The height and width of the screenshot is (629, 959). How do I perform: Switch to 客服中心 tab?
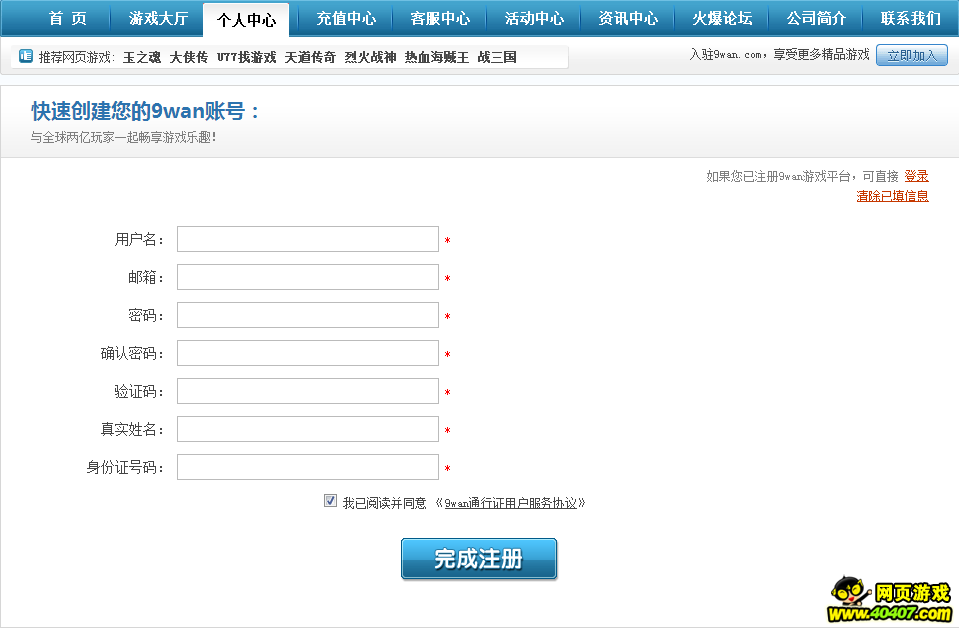[440, 18]
